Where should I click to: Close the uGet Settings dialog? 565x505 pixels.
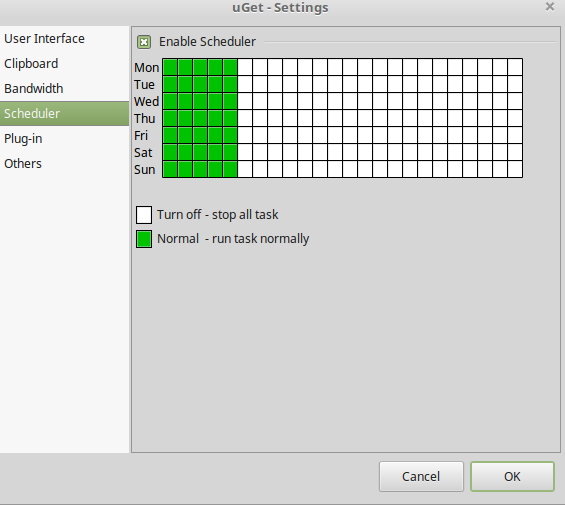(550, 6)
